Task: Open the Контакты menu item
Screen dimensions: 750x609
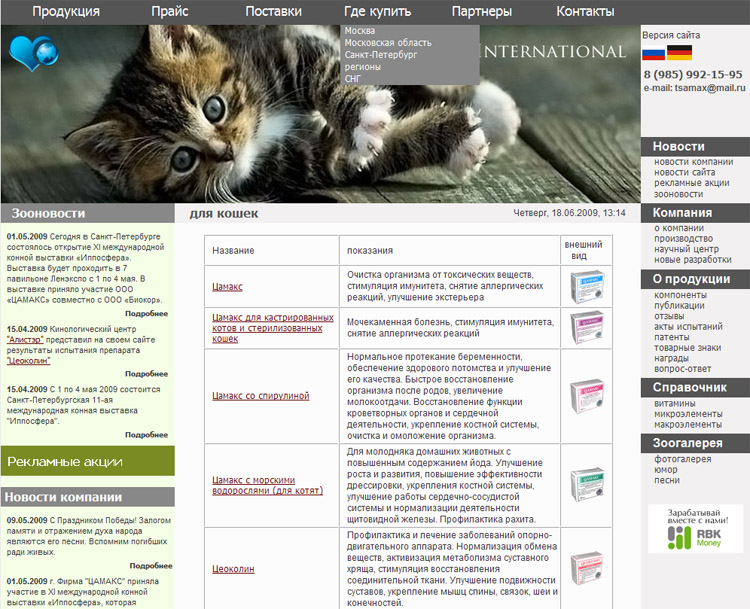Action: (x=585, y=11)
